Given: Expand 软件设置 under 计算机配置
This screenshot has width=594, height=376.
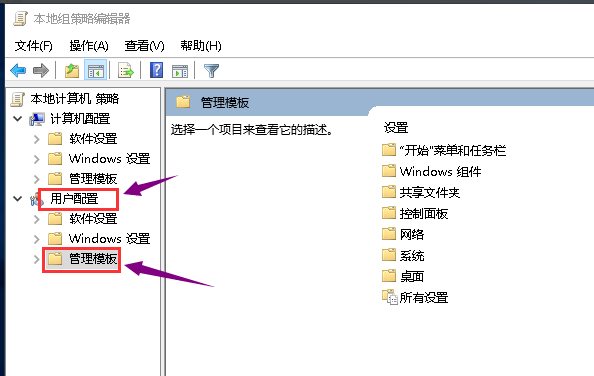Looking at the screenshot, I should click(37, 139).
